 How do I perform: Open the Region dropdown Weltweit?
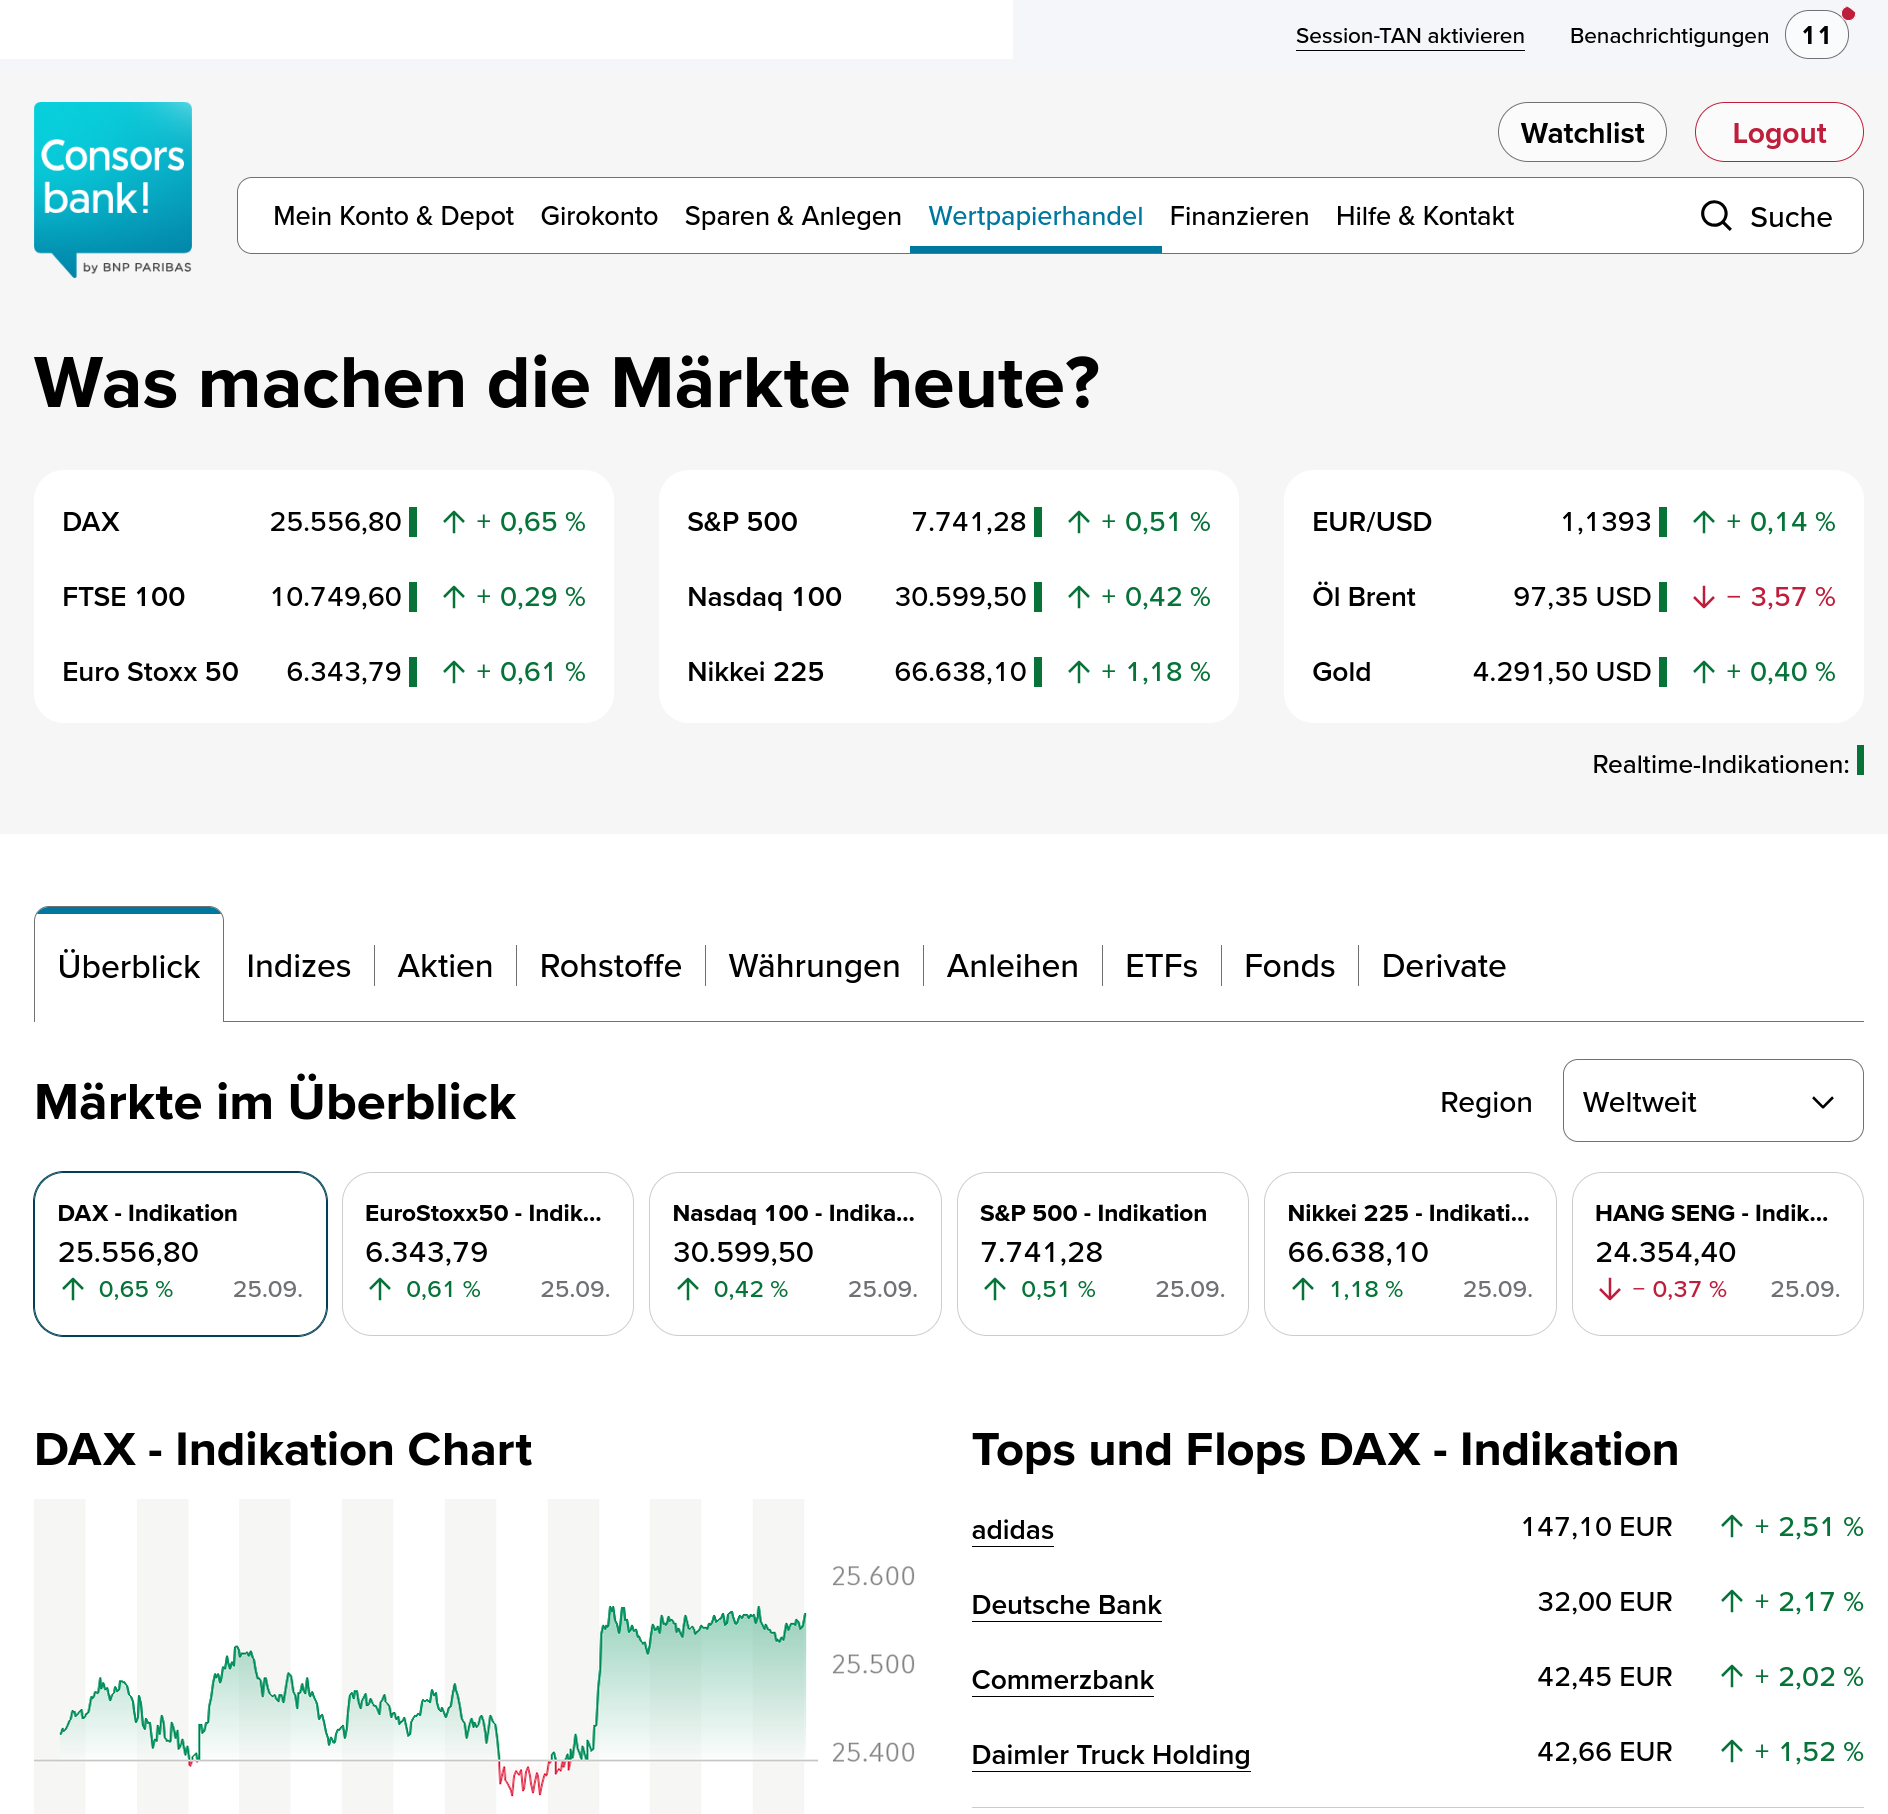1713,1101
